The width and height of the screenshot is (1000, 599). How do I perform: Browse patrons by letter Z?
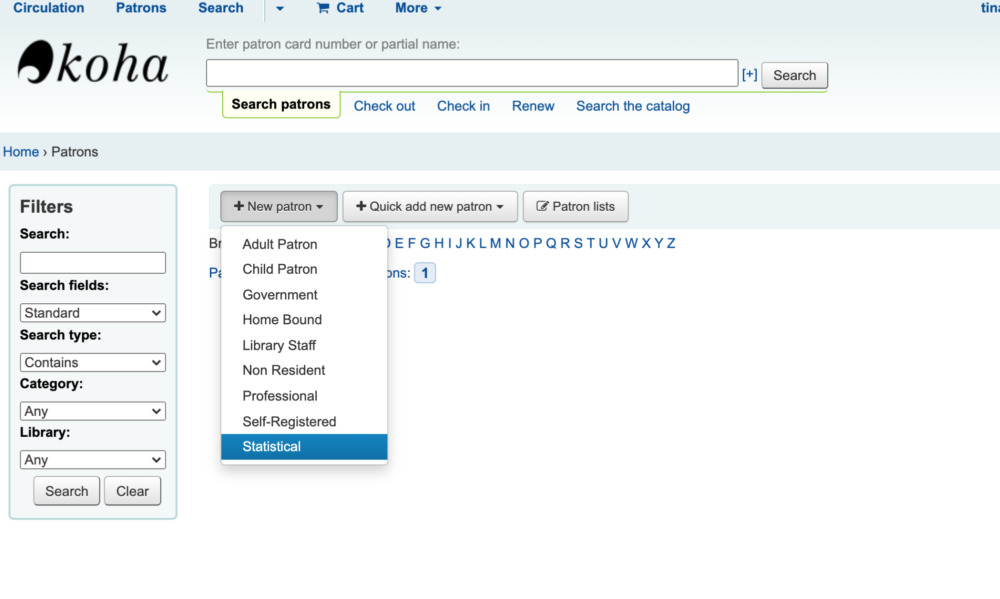(671, 243)
